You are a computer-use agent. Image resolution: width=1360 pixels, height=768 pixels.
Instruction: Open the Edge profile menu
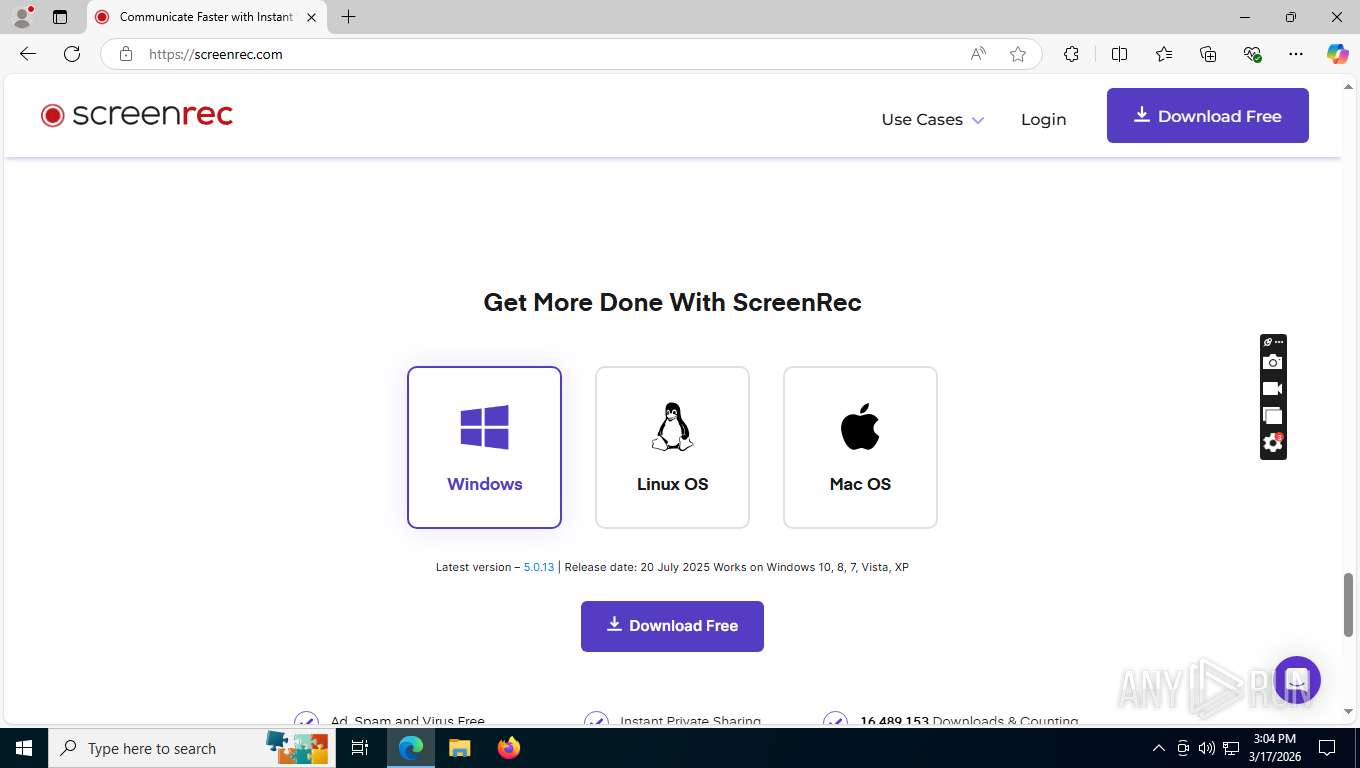point(22,17)
